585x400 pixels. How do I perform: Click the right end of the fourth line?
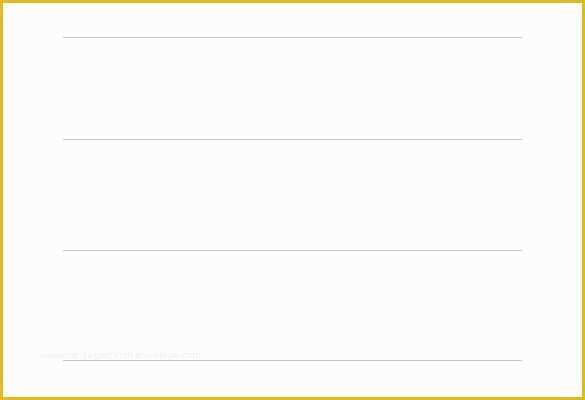pos(520,360)
